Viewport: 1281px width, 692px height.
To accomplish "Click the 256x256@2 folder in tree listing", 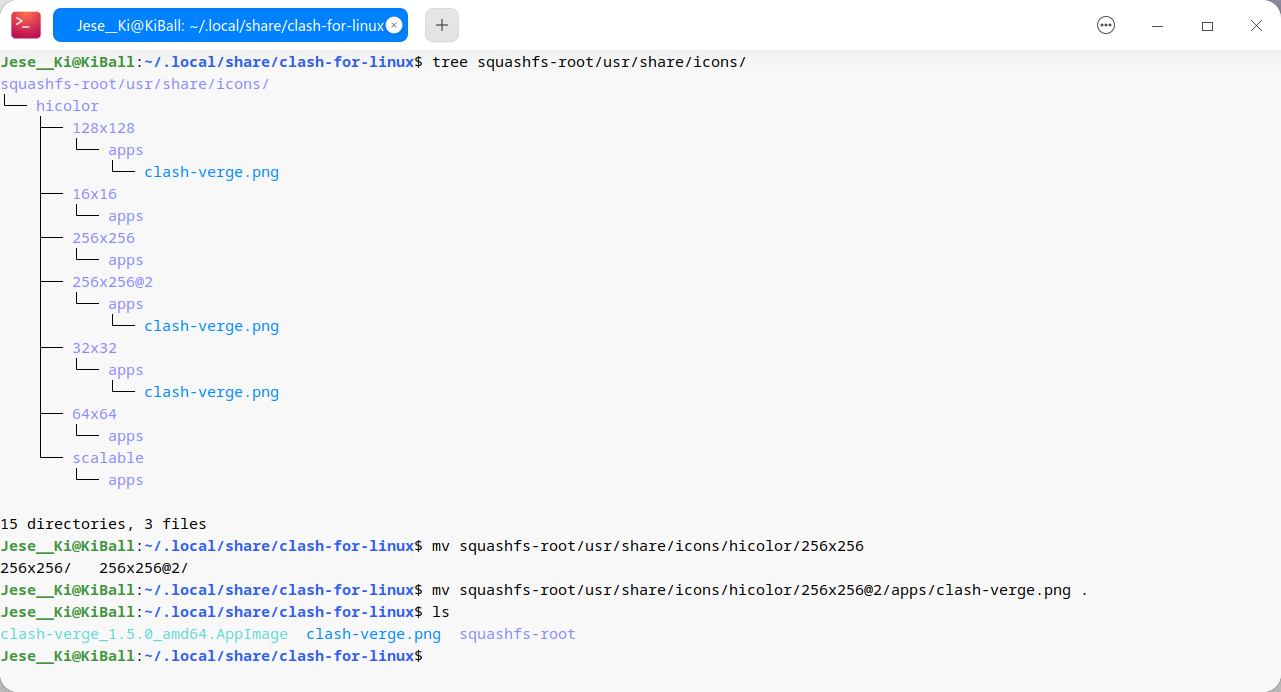I will (112, 282).
